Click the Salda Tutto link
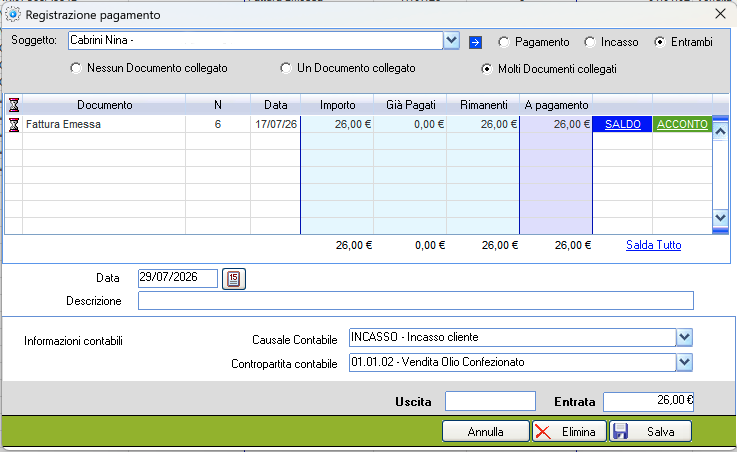 click(653, 245)
